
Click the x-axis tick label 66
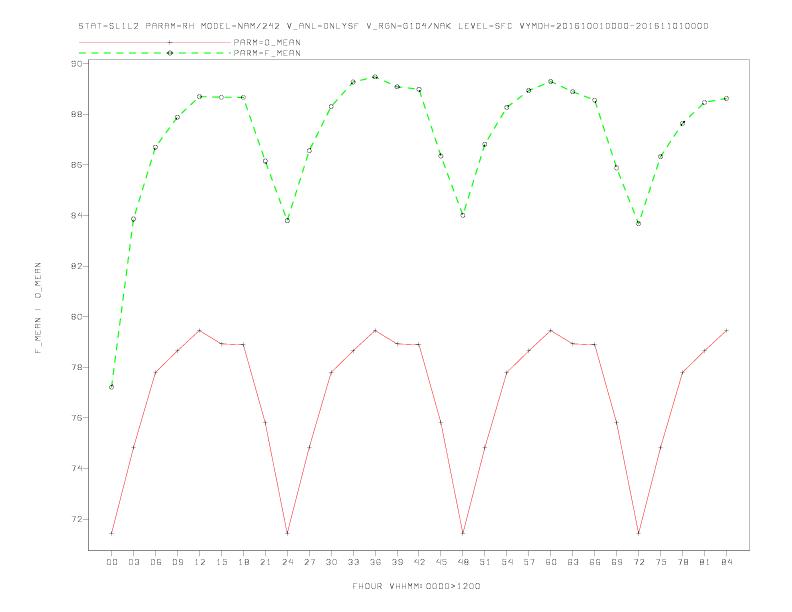[x=595, y=562]
